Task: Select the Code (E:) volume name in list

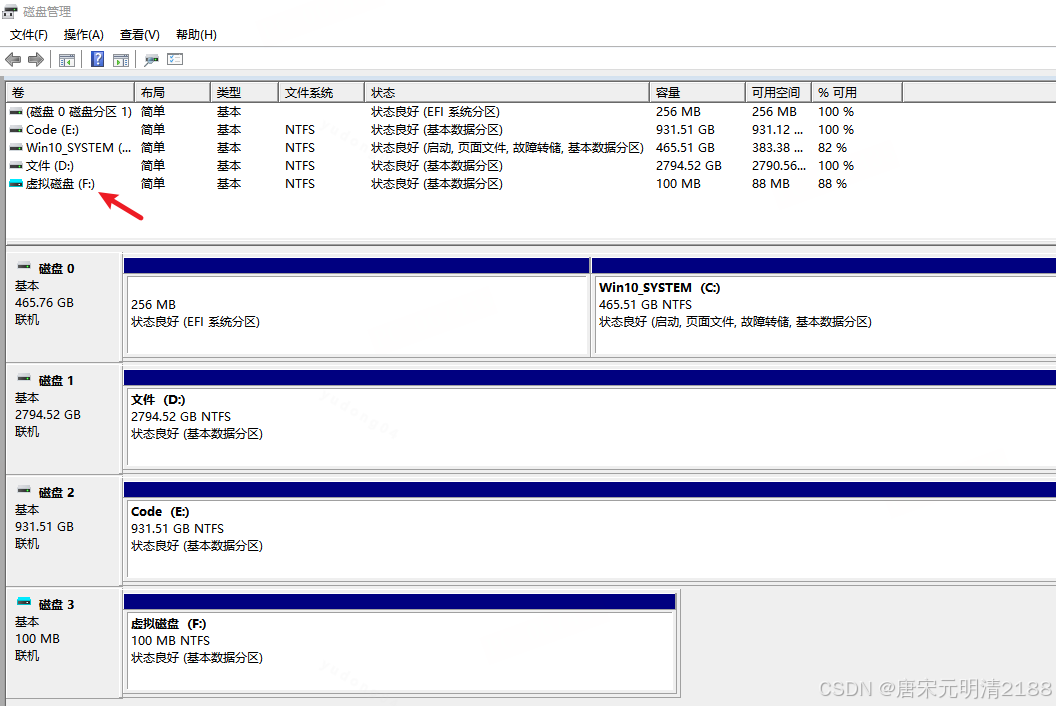Action: tap(52, 130)
